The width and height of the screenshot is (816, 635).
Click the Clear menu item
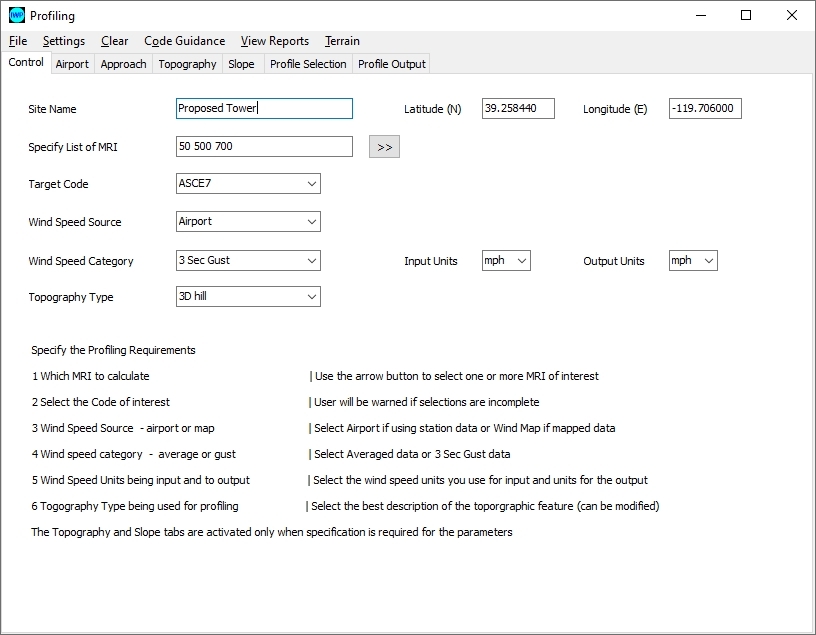[x=114, y=41]
